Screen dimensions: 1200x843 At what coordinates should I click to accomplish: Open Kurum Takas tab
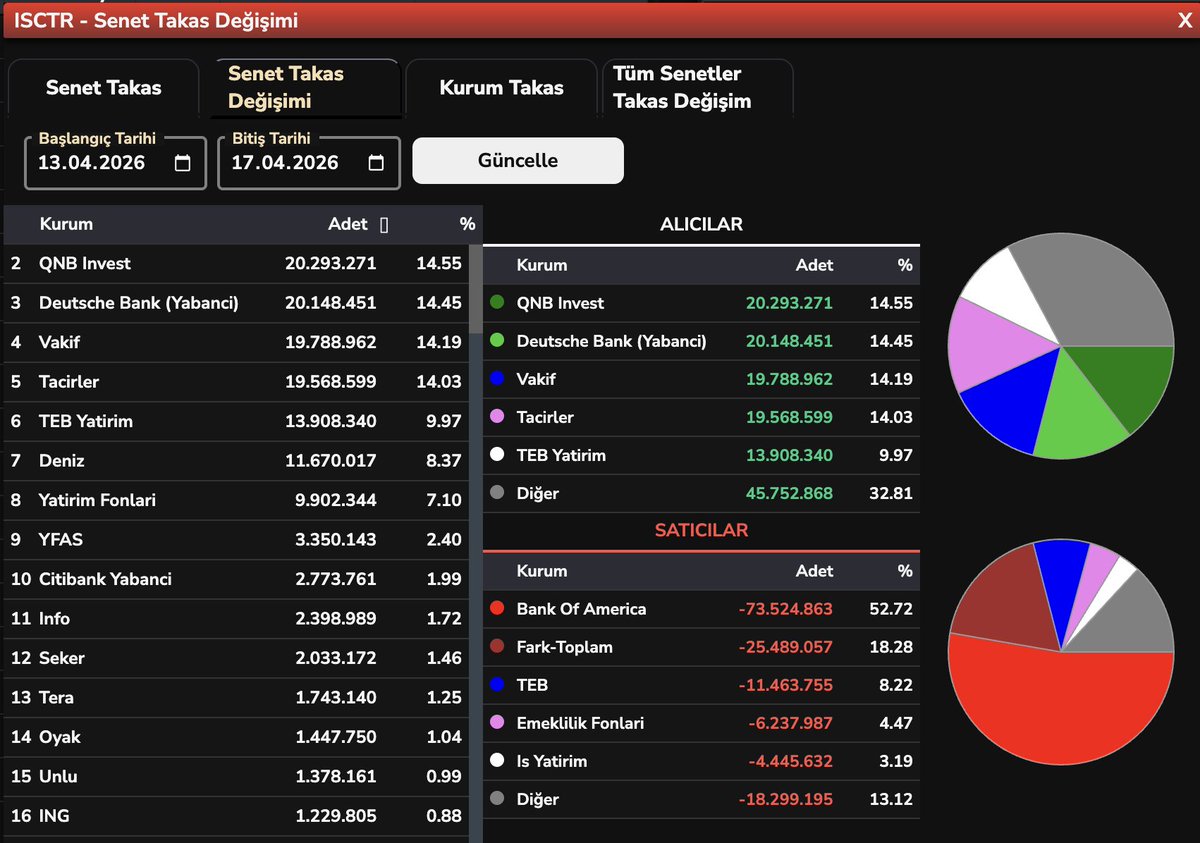501,88
